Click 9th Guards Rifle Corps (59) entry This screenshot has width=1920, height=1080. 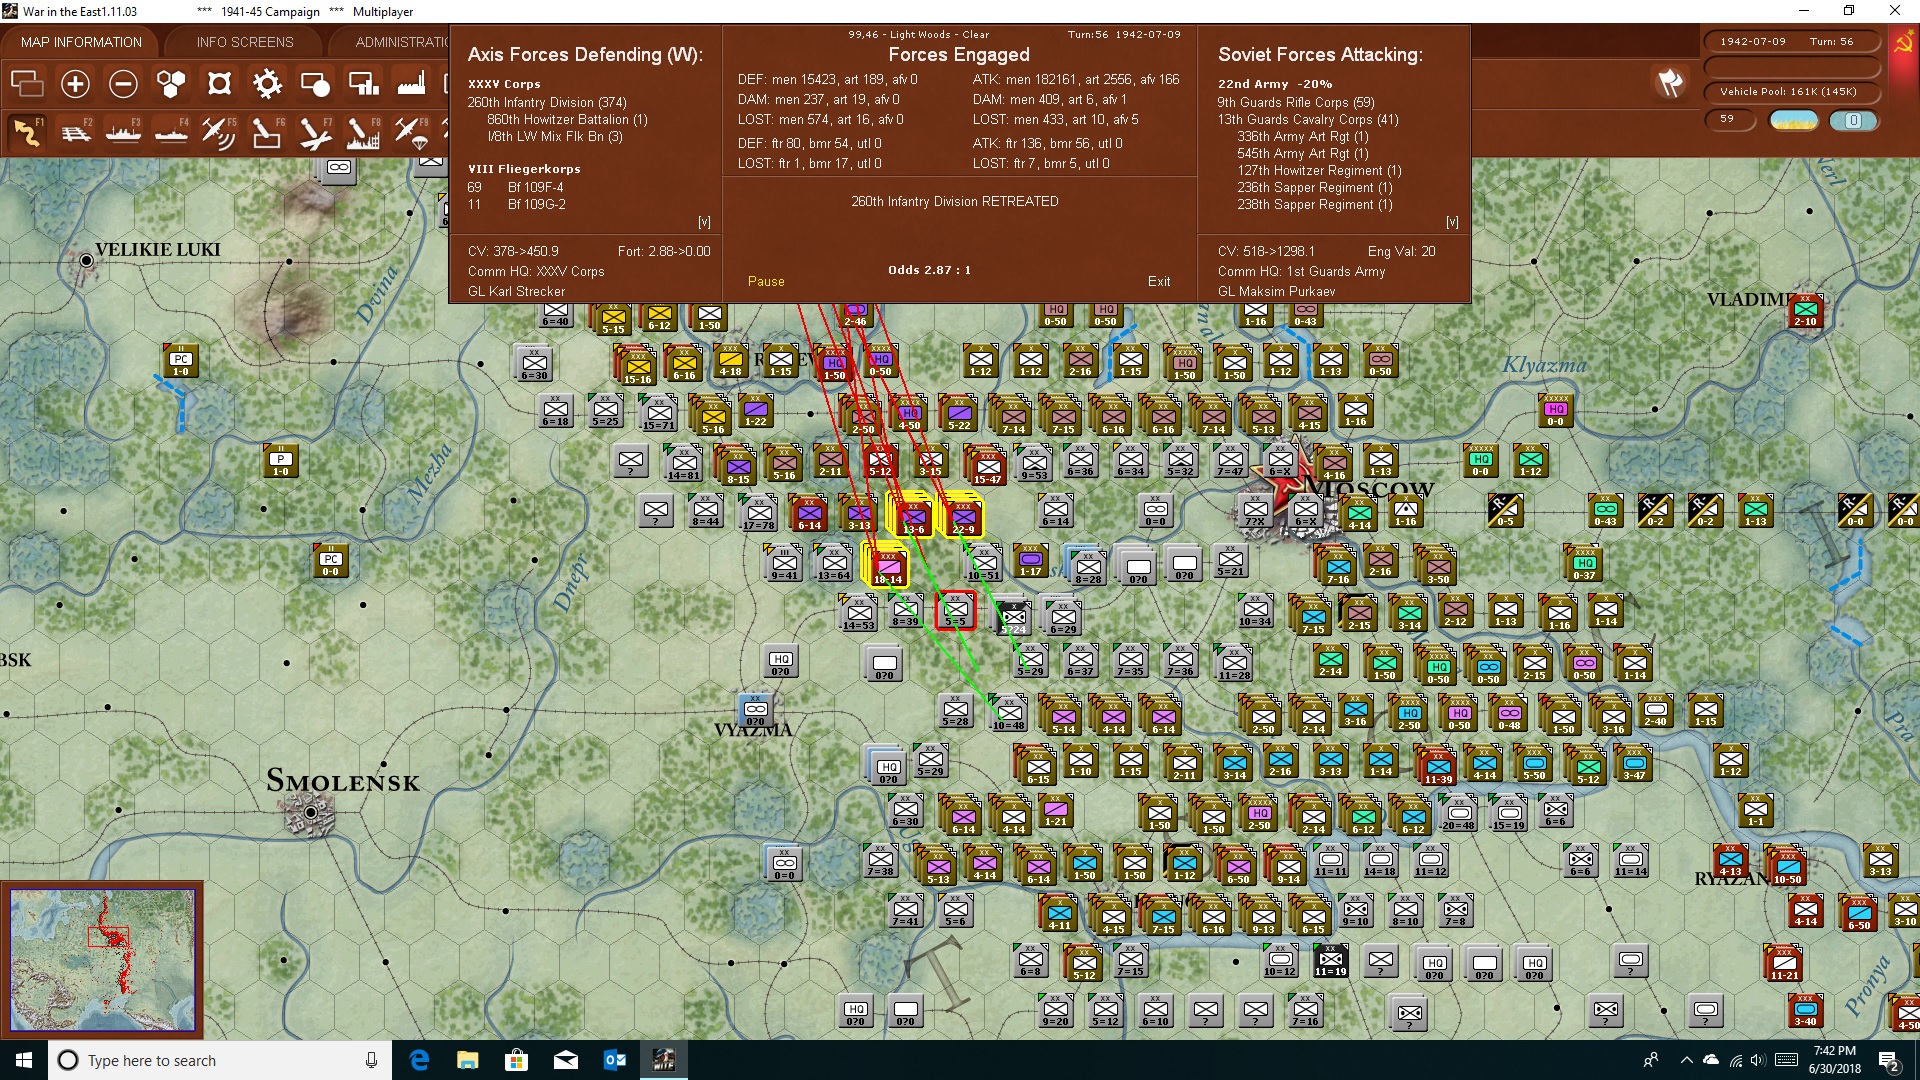(1296, 102)
